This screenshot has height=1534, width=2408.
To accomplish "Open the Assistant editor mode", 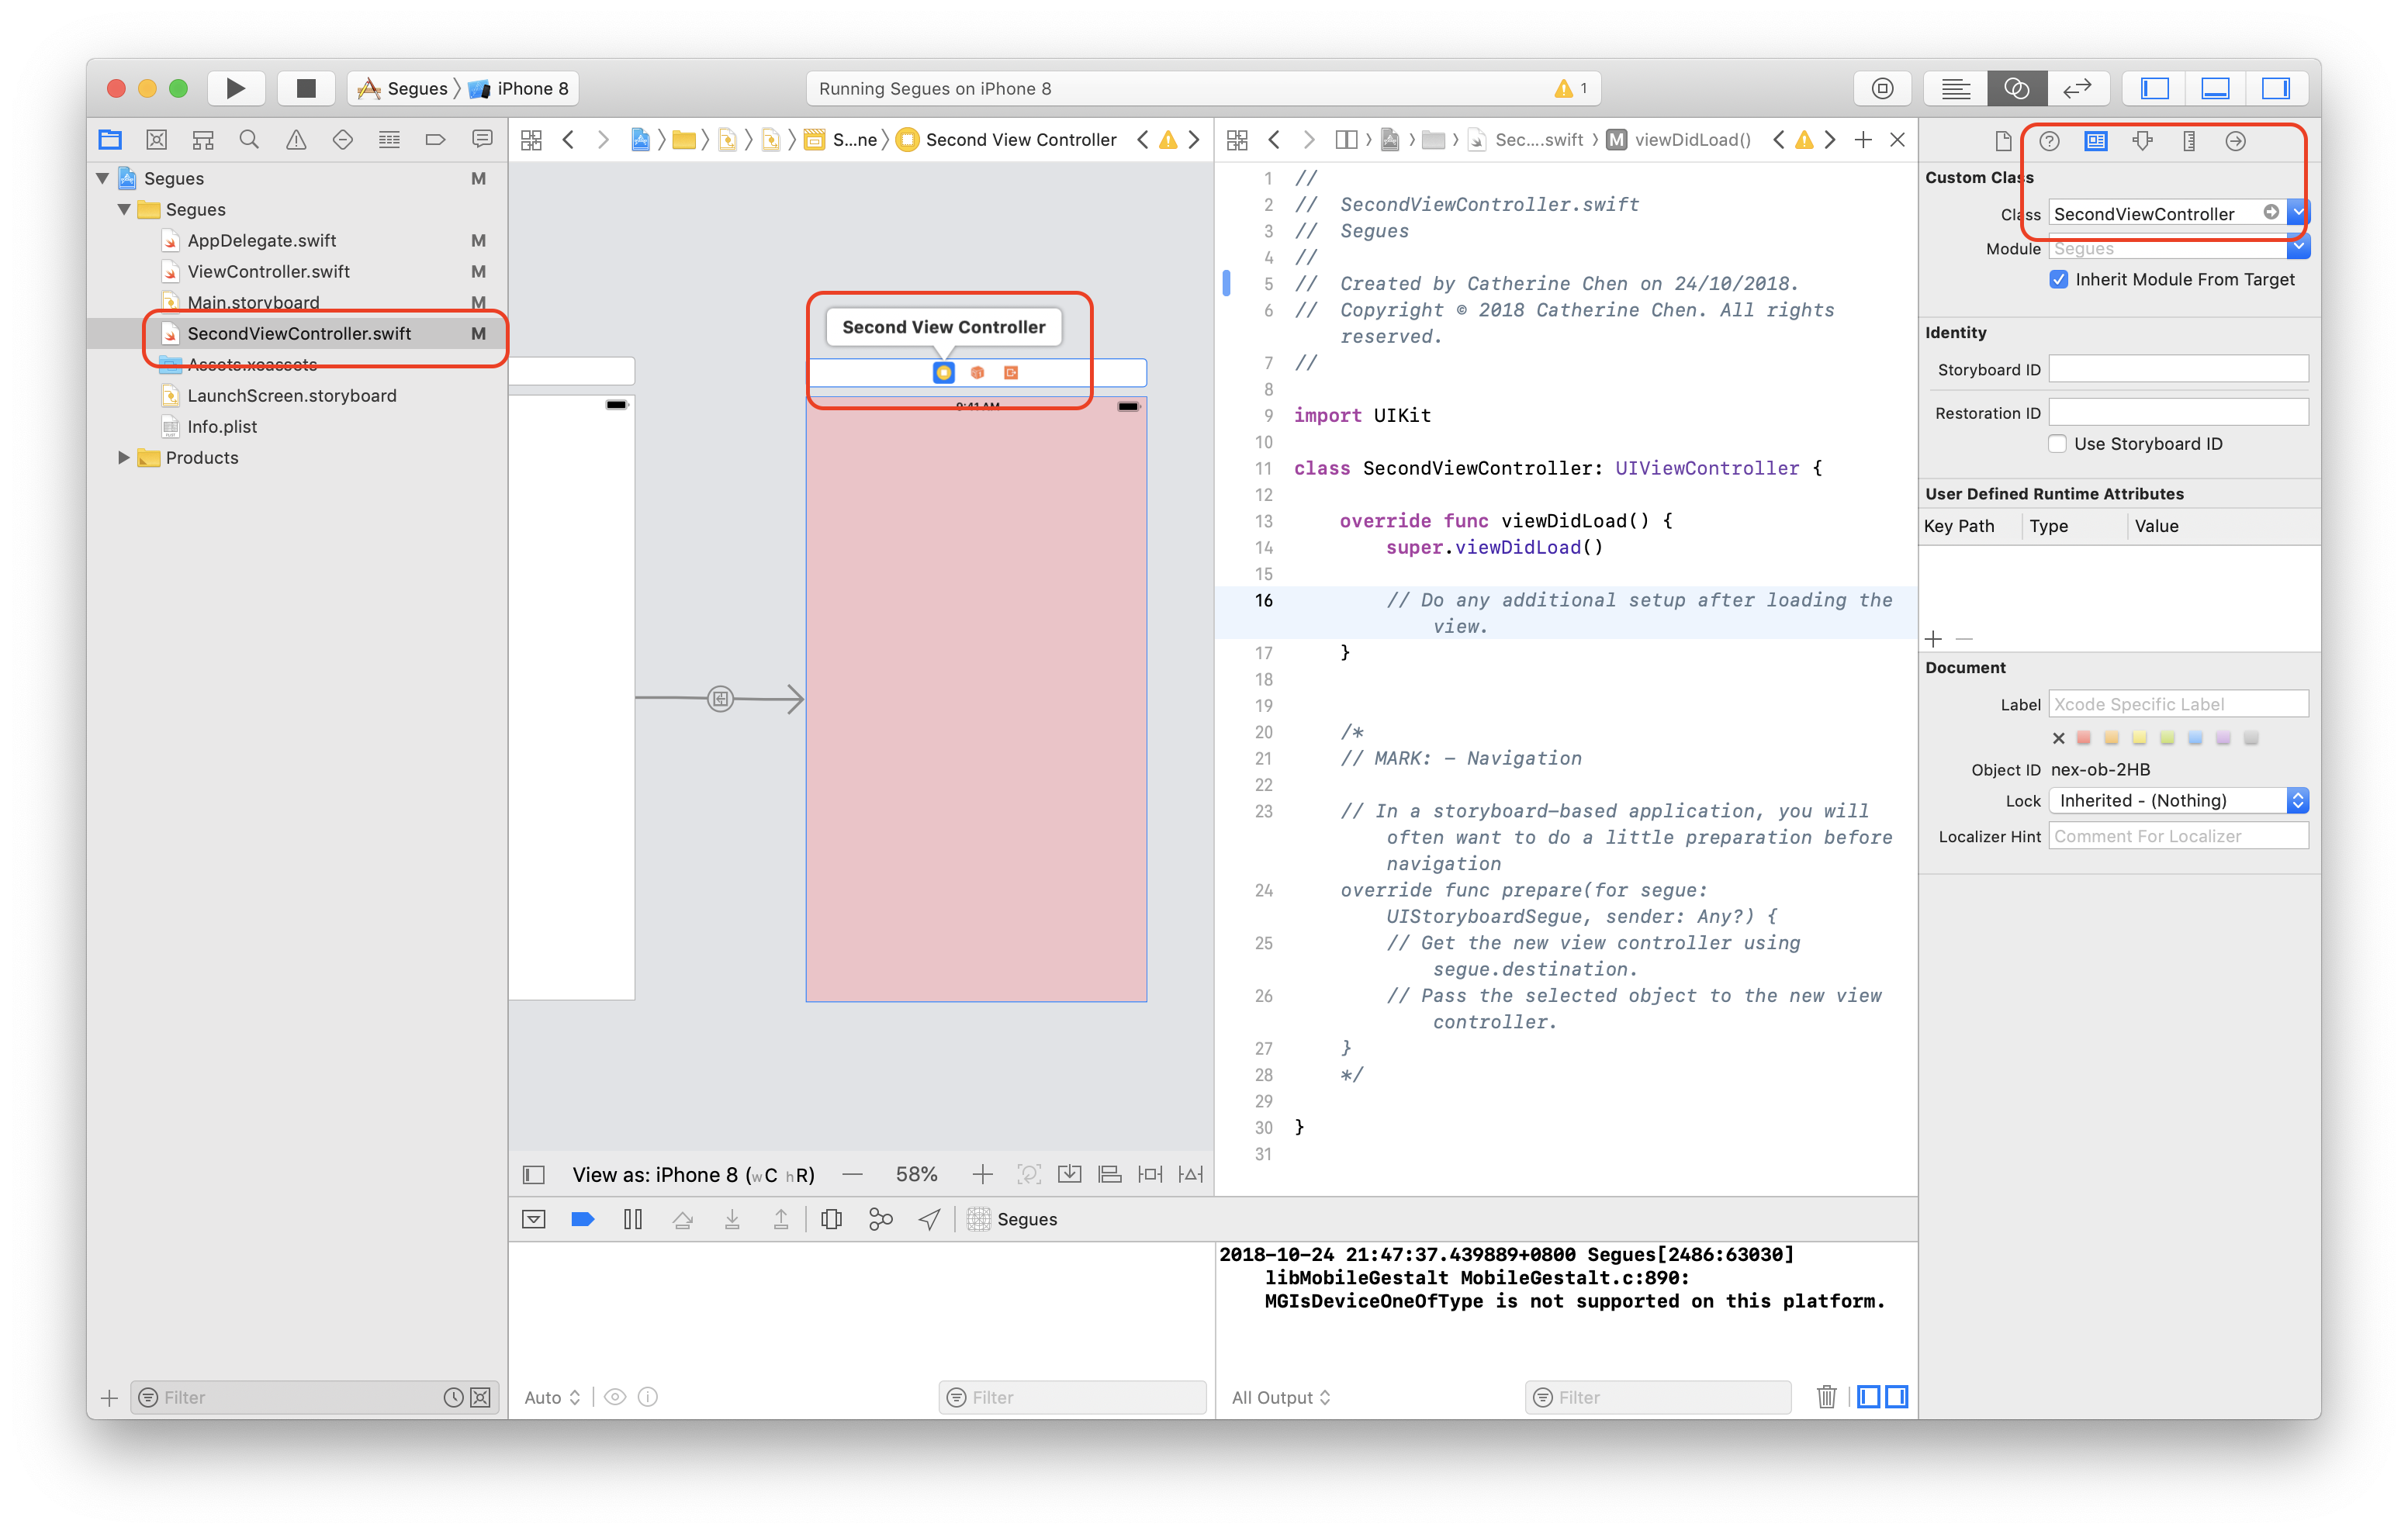I will coord(2016,88).
